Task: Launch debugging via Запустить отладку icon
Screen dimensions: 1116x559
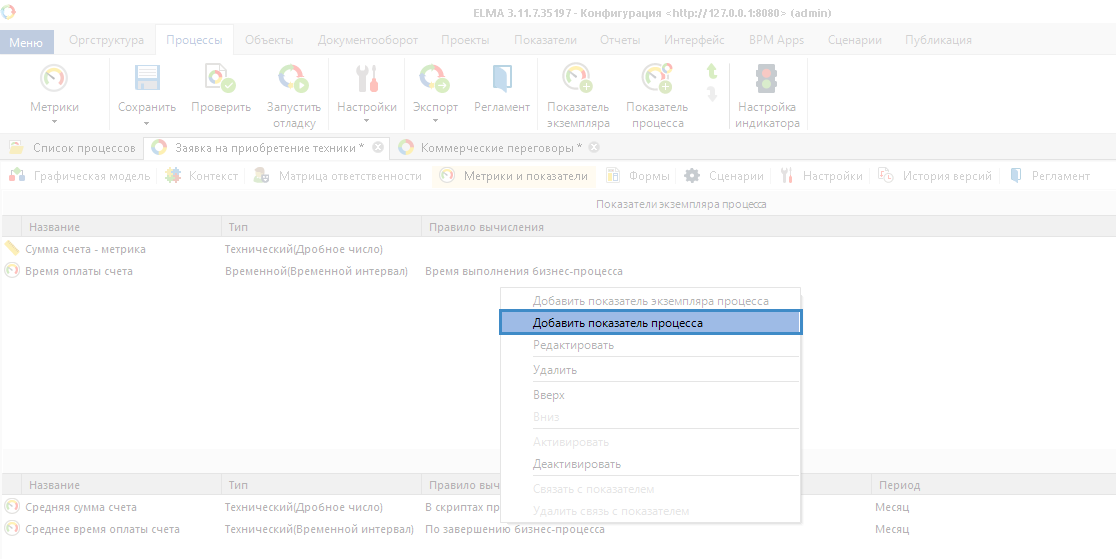Action: click(x=293, y=80)
